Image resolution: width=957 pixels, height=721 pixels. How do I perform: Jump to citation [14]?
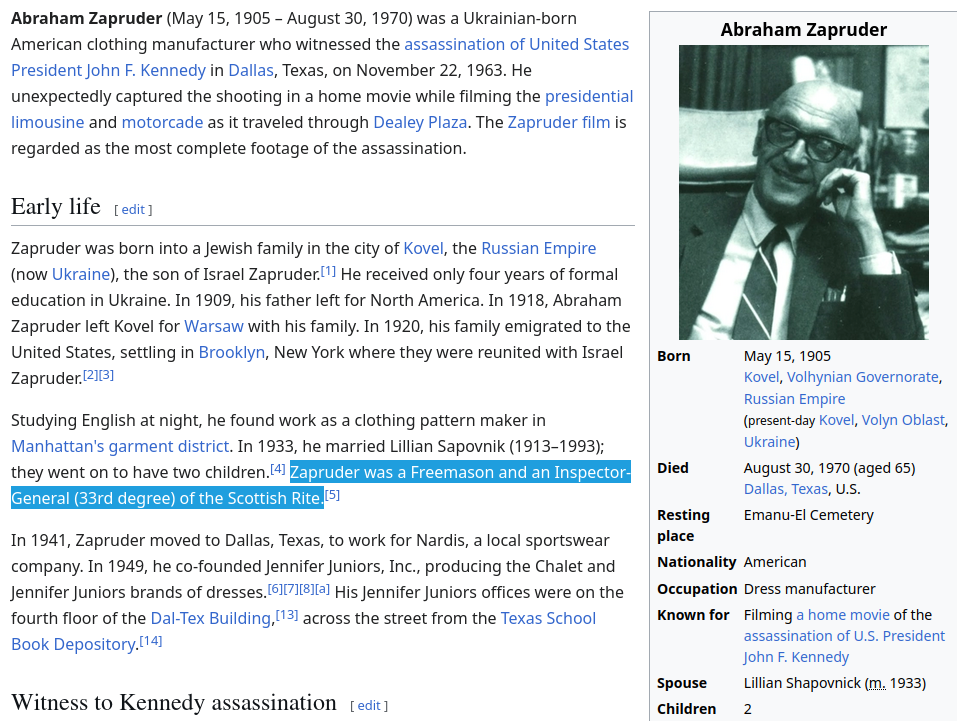coord(151,640)
